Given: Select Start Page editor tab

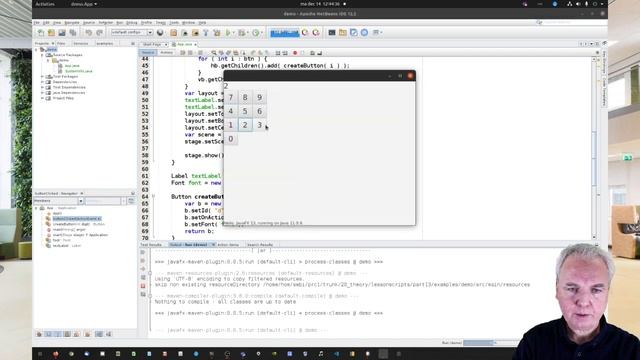Looking at the screenshot, I should point(153,44).
